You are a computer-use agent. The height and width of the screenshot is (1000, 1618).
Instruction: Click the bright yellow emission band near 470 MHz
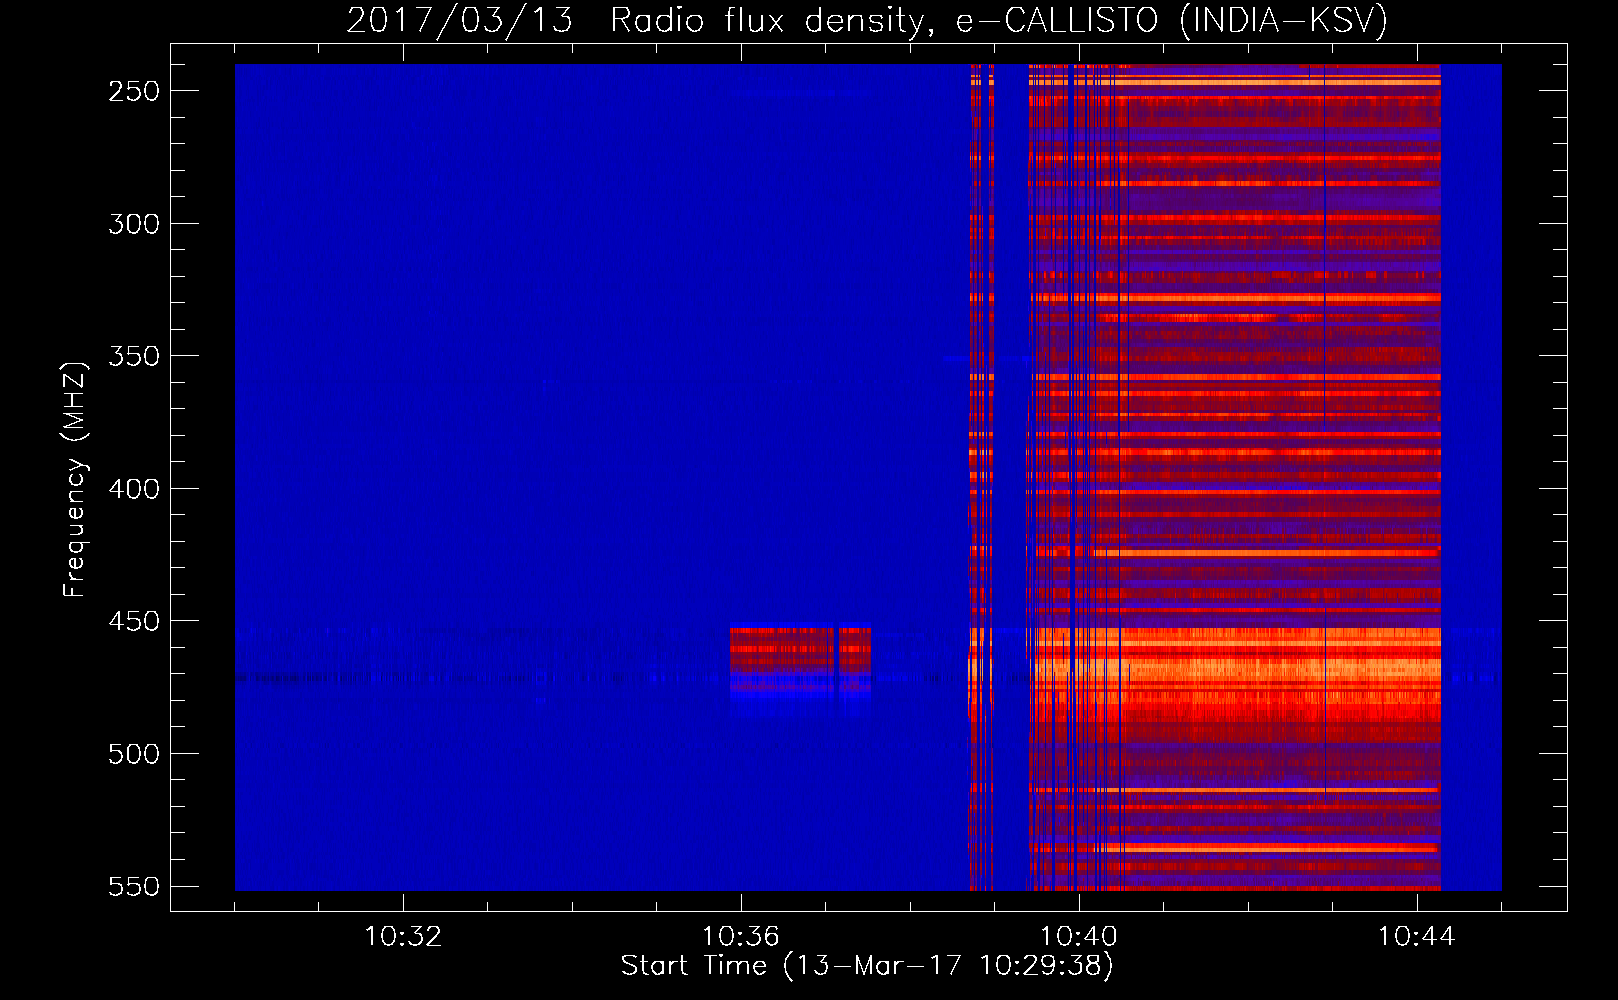(x=1235, y=668)
